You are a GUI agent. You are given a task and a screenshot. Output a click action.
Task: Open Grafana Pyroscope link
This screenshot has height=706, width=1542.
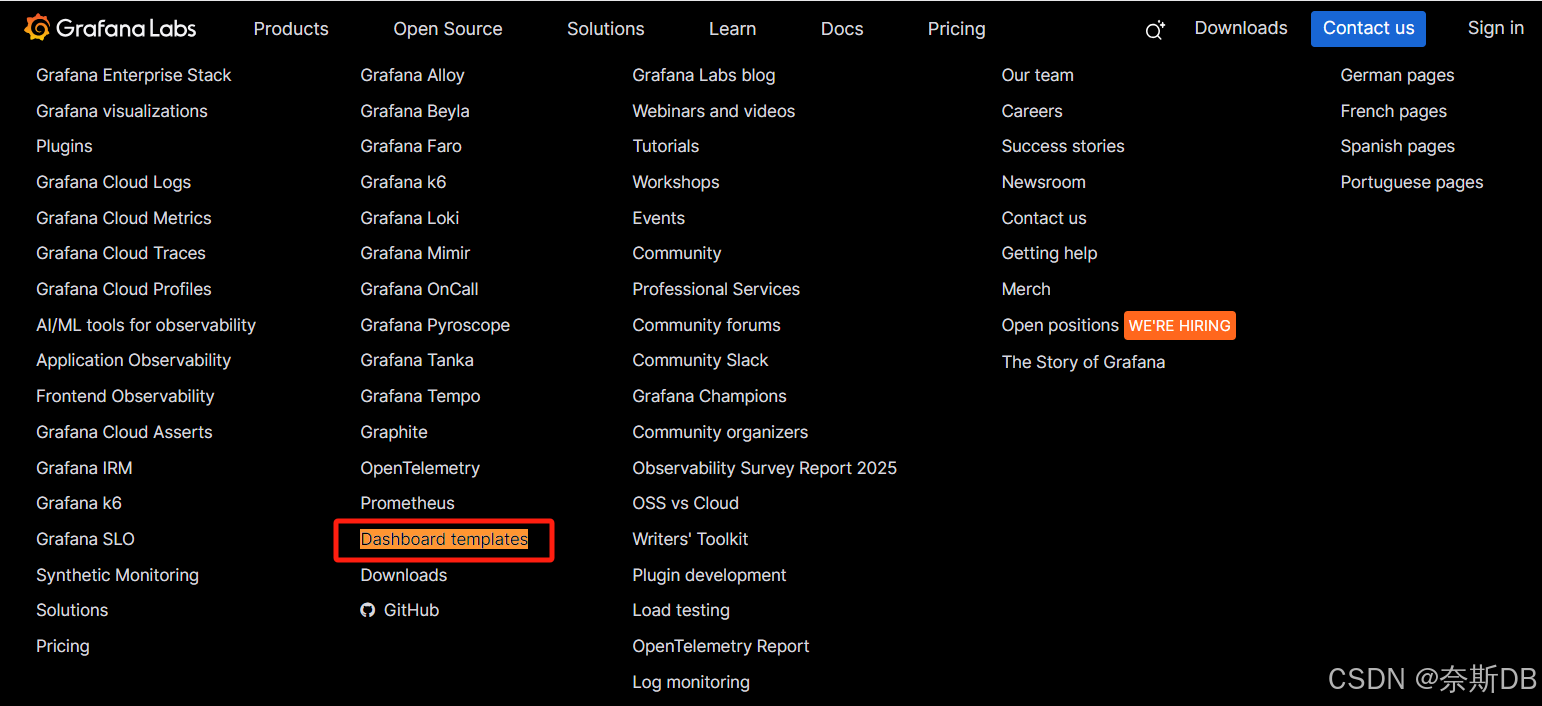pos(435,325)
